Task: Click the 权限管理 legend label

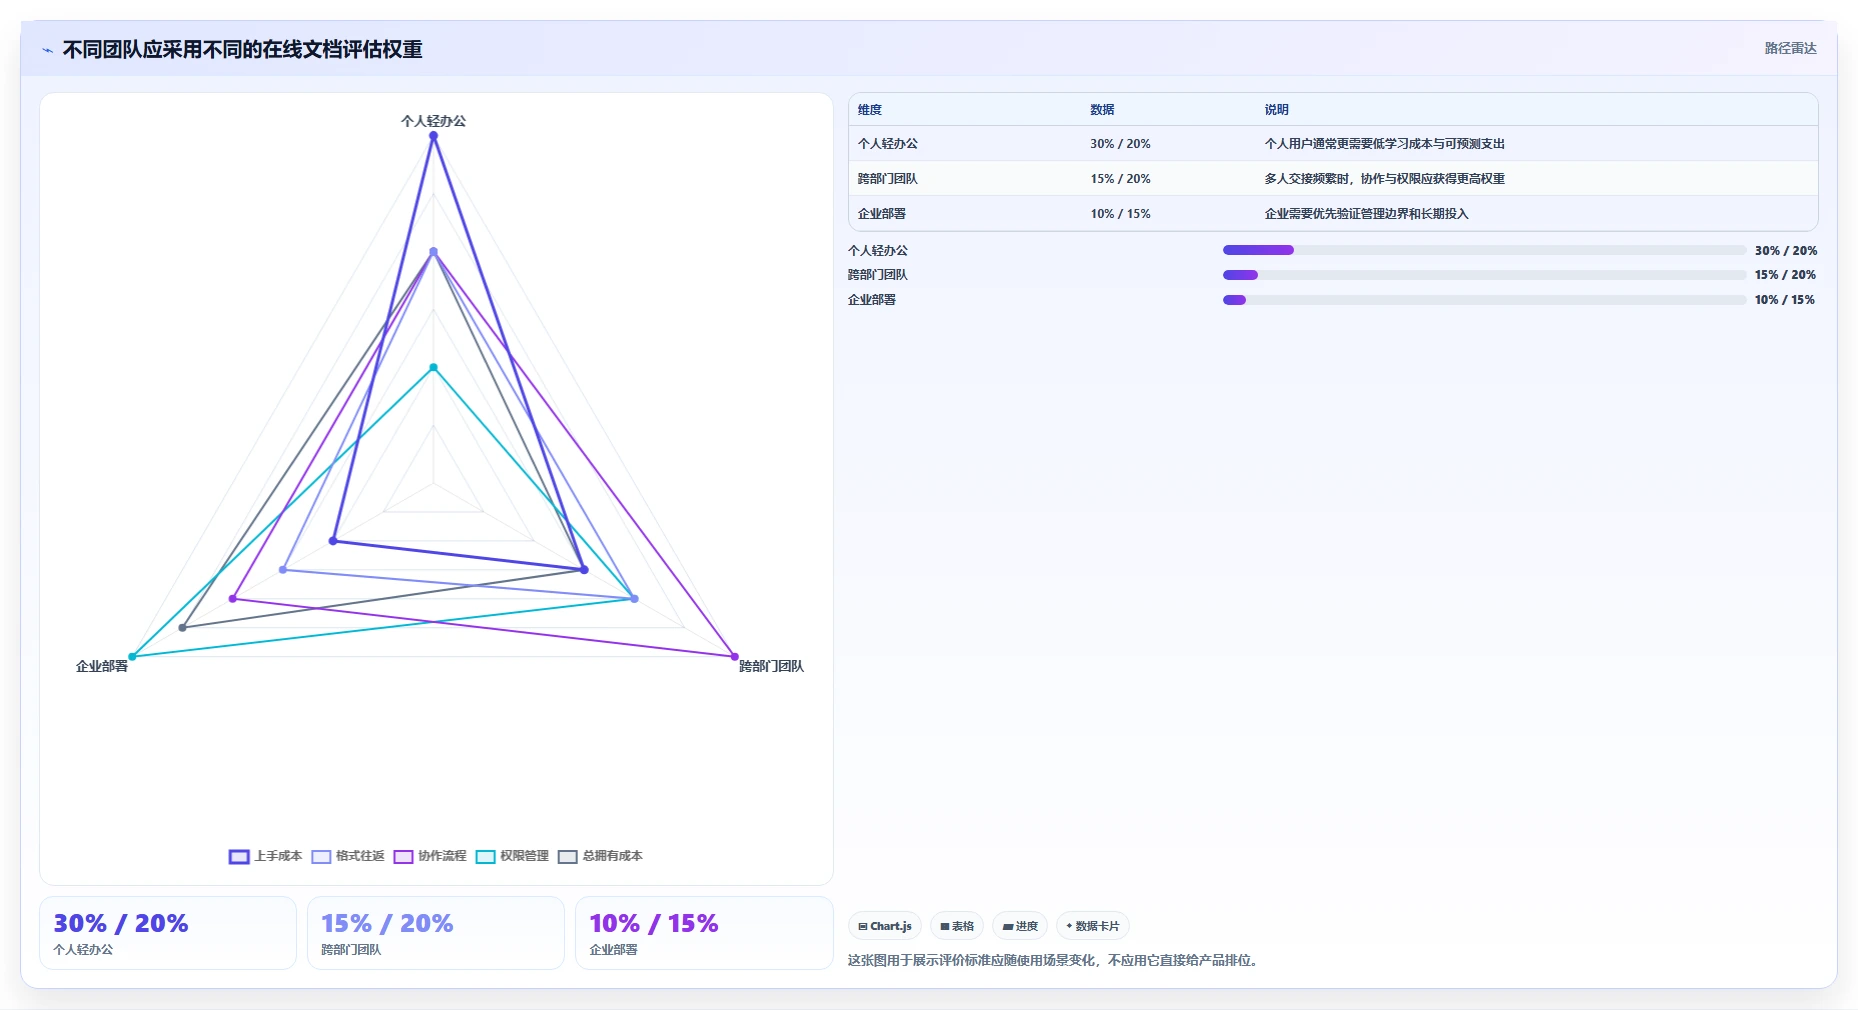Action: [524, 856]
